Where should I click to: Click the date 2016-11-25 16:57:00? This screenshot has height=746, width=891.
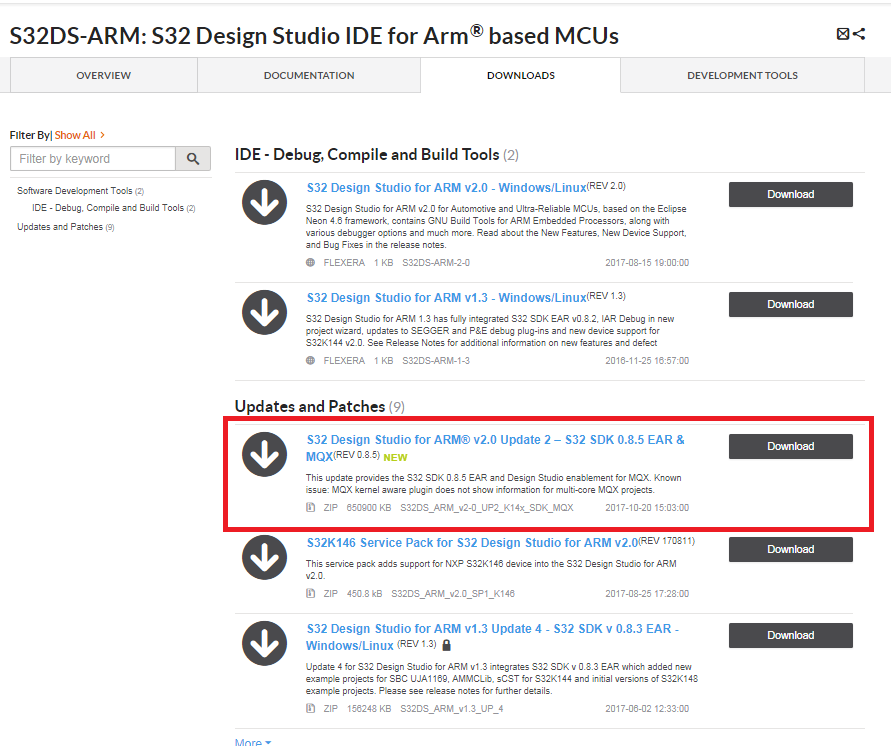tap(647, 360)
